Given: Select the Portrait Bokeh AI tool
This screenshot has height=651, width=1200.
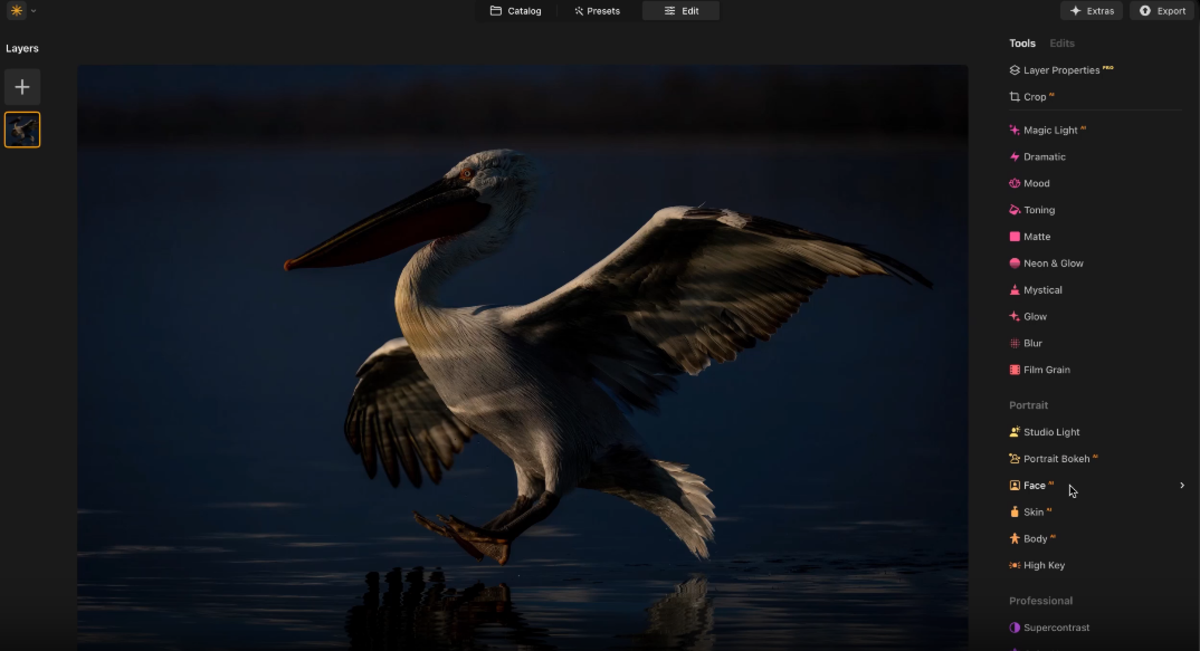Looking at the screenshot, I should click(1056, 458).
